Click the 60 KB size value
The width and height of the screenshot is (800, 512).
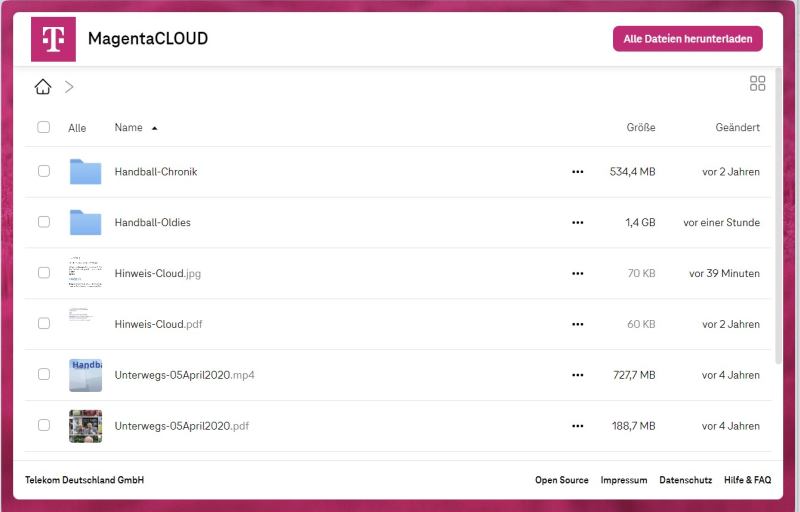coord(641,324)
